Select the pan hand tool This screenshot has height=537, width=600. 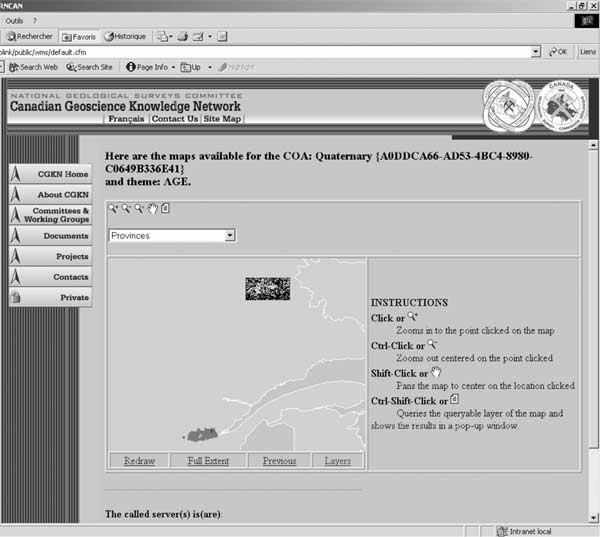click(x=153, y=209)
